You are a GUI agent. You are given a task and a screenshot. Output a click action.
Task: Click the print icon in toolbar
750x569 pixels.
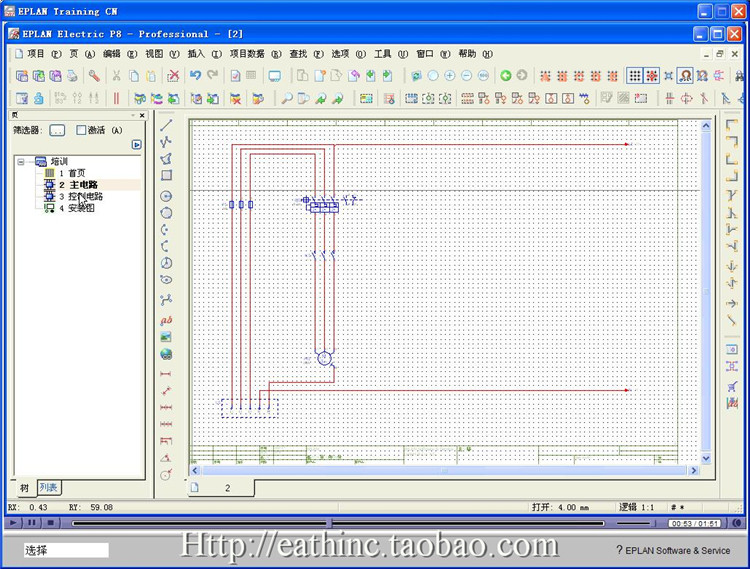72,76
